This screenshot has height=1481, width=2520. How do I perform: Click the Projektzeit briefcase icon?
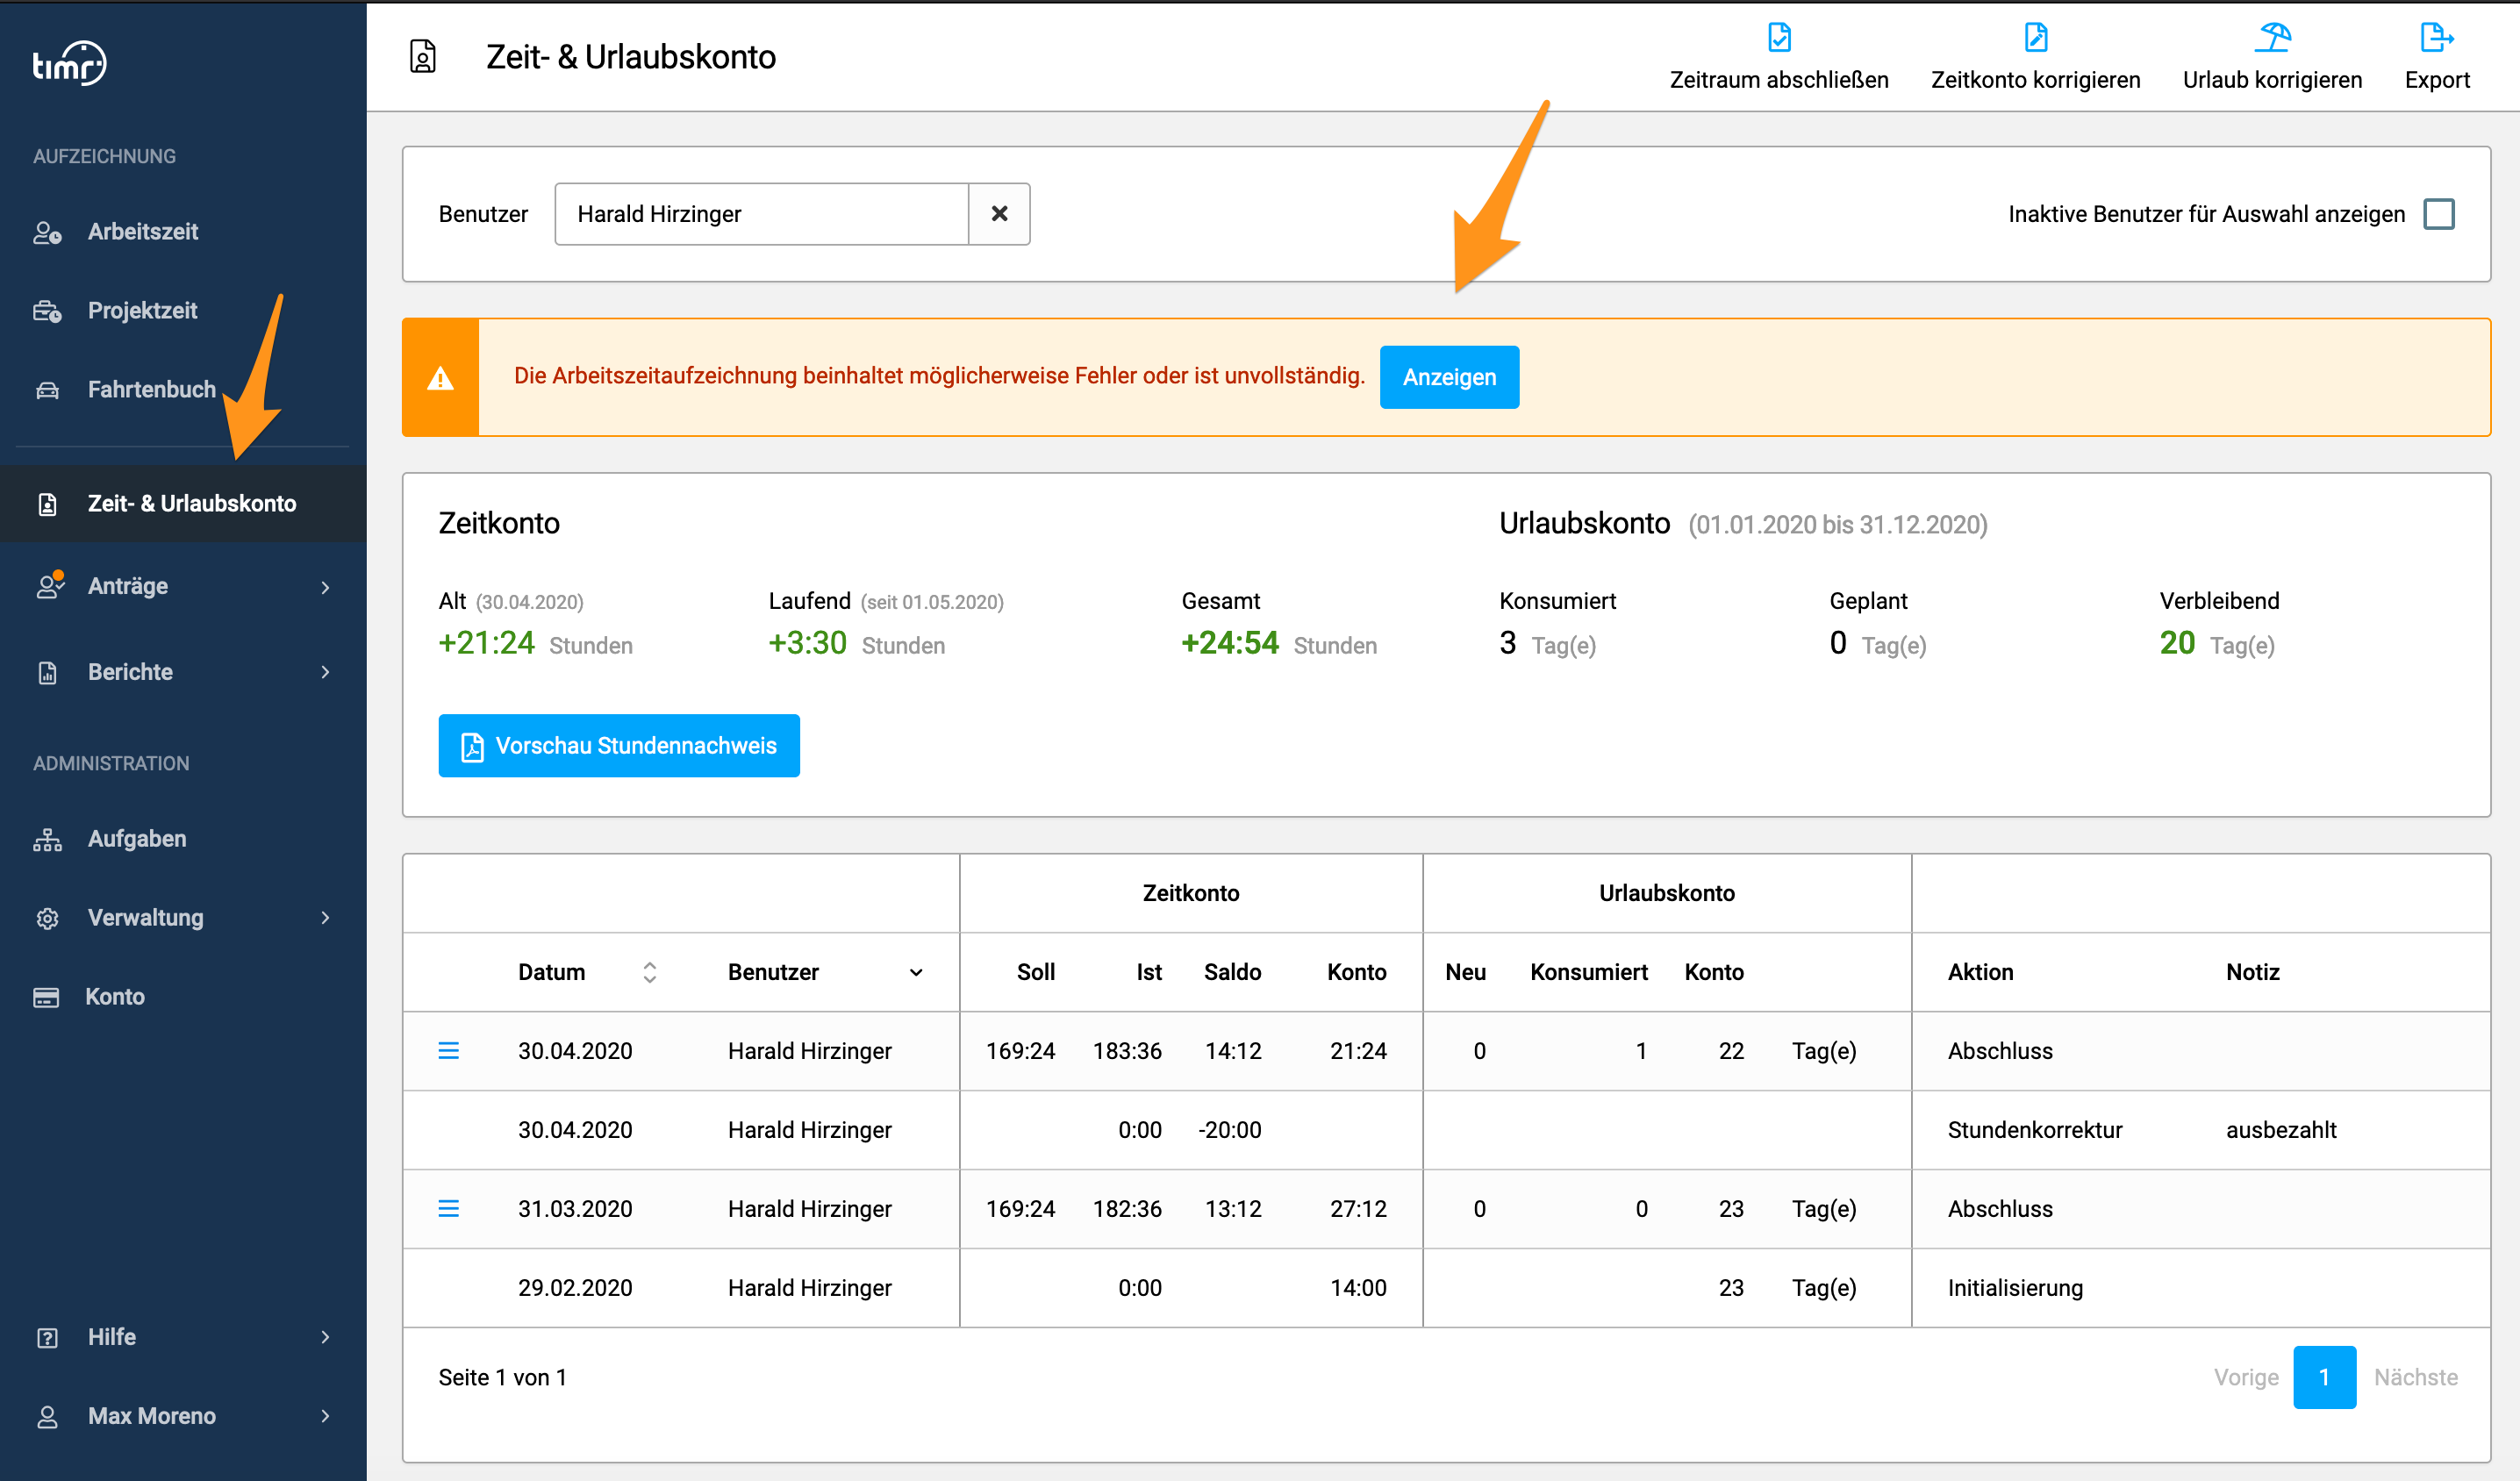click(x=47, y=311)
